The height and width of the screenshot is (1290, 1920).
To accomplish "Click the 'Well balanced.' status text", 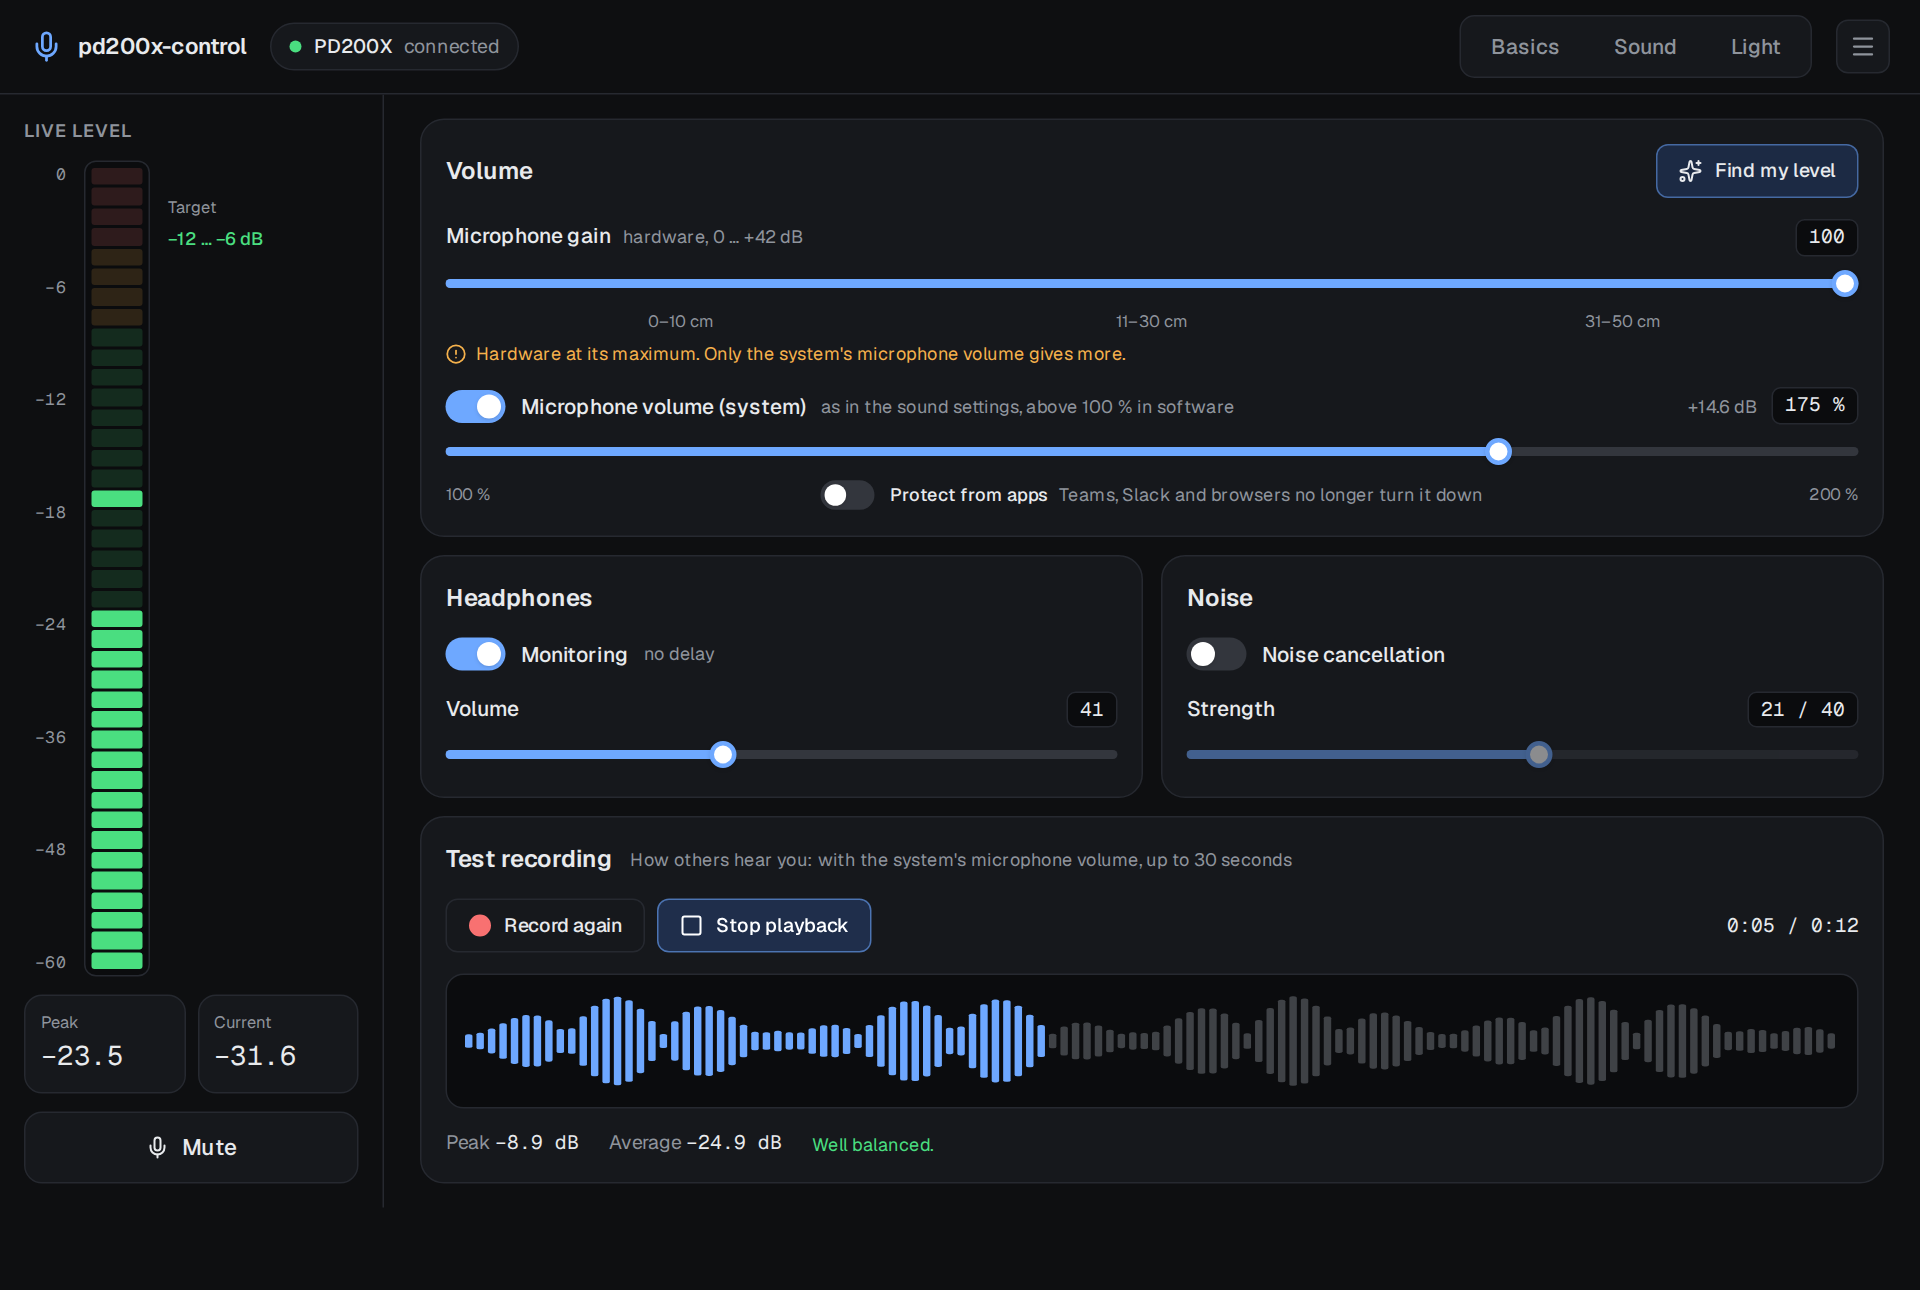I will pyautogui.click(x=872, y=1144).
